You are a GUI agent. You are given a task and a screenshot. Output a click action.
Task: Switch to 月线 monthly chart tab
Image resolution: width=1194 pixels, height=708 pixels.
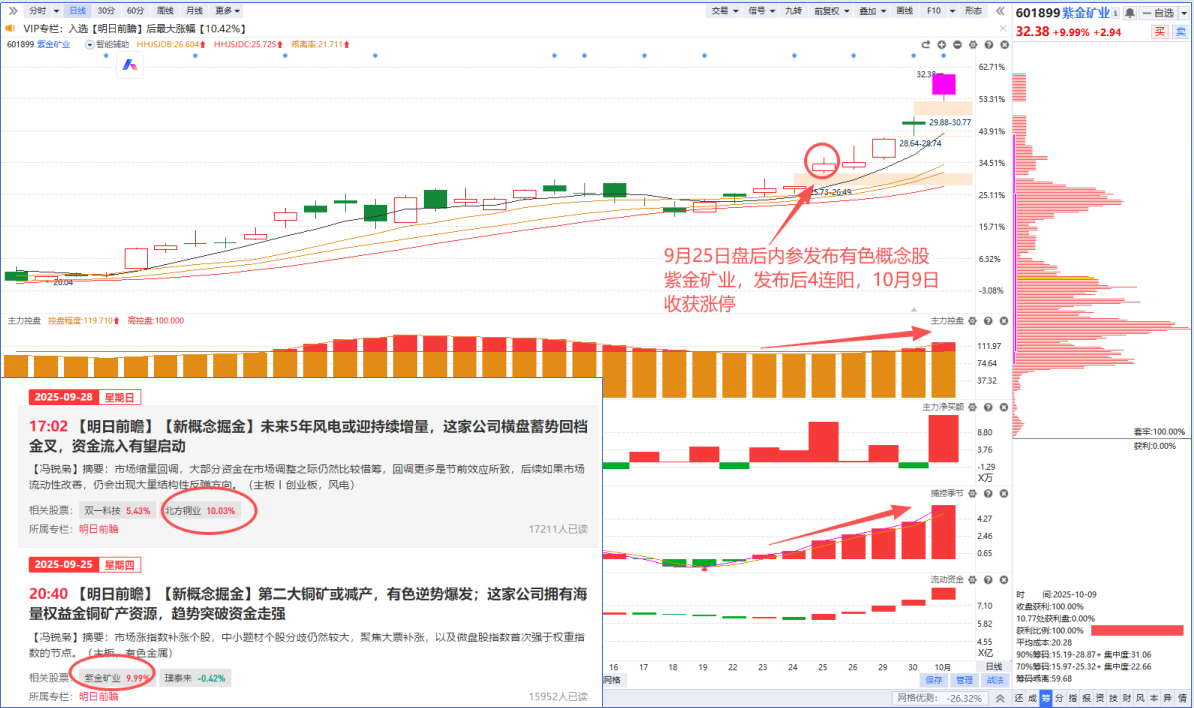[x=195, y=11]
